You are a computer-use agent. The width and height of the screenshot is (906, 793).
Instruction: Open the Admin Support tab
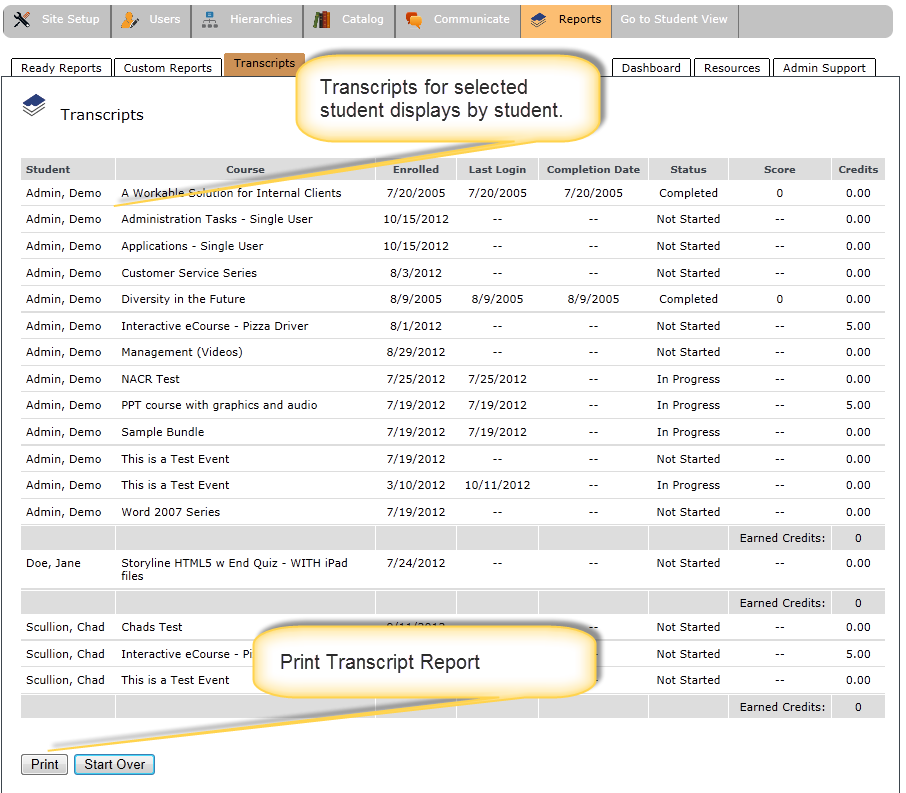coord(825,68)
